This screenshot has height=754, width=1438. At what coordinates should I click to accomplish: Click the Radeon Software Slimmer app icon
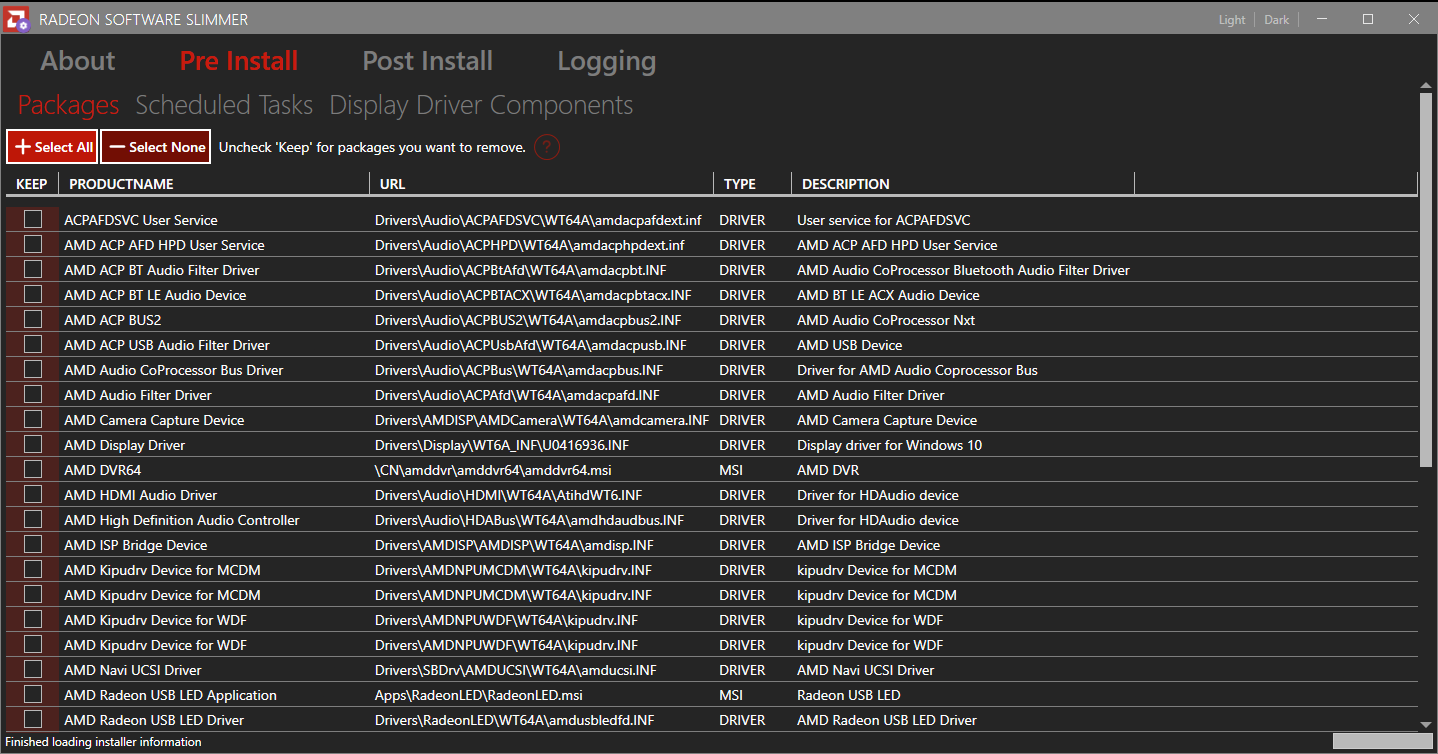click(15, 19)
